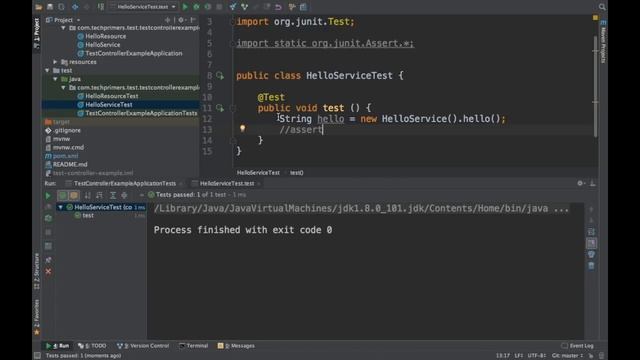Click the VCS Update Project icon
Viewport: 640px width, 360px height.
[x=233, y=7]
